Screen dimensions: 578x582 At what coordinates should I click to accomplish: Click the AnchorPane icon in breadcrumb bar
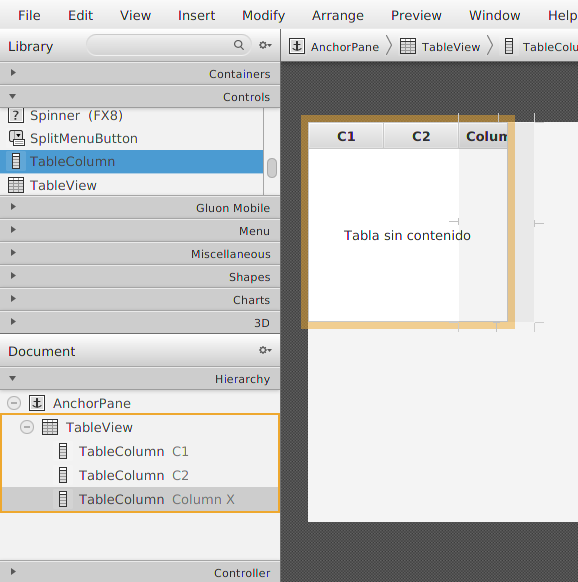click(x=297, y=46)
